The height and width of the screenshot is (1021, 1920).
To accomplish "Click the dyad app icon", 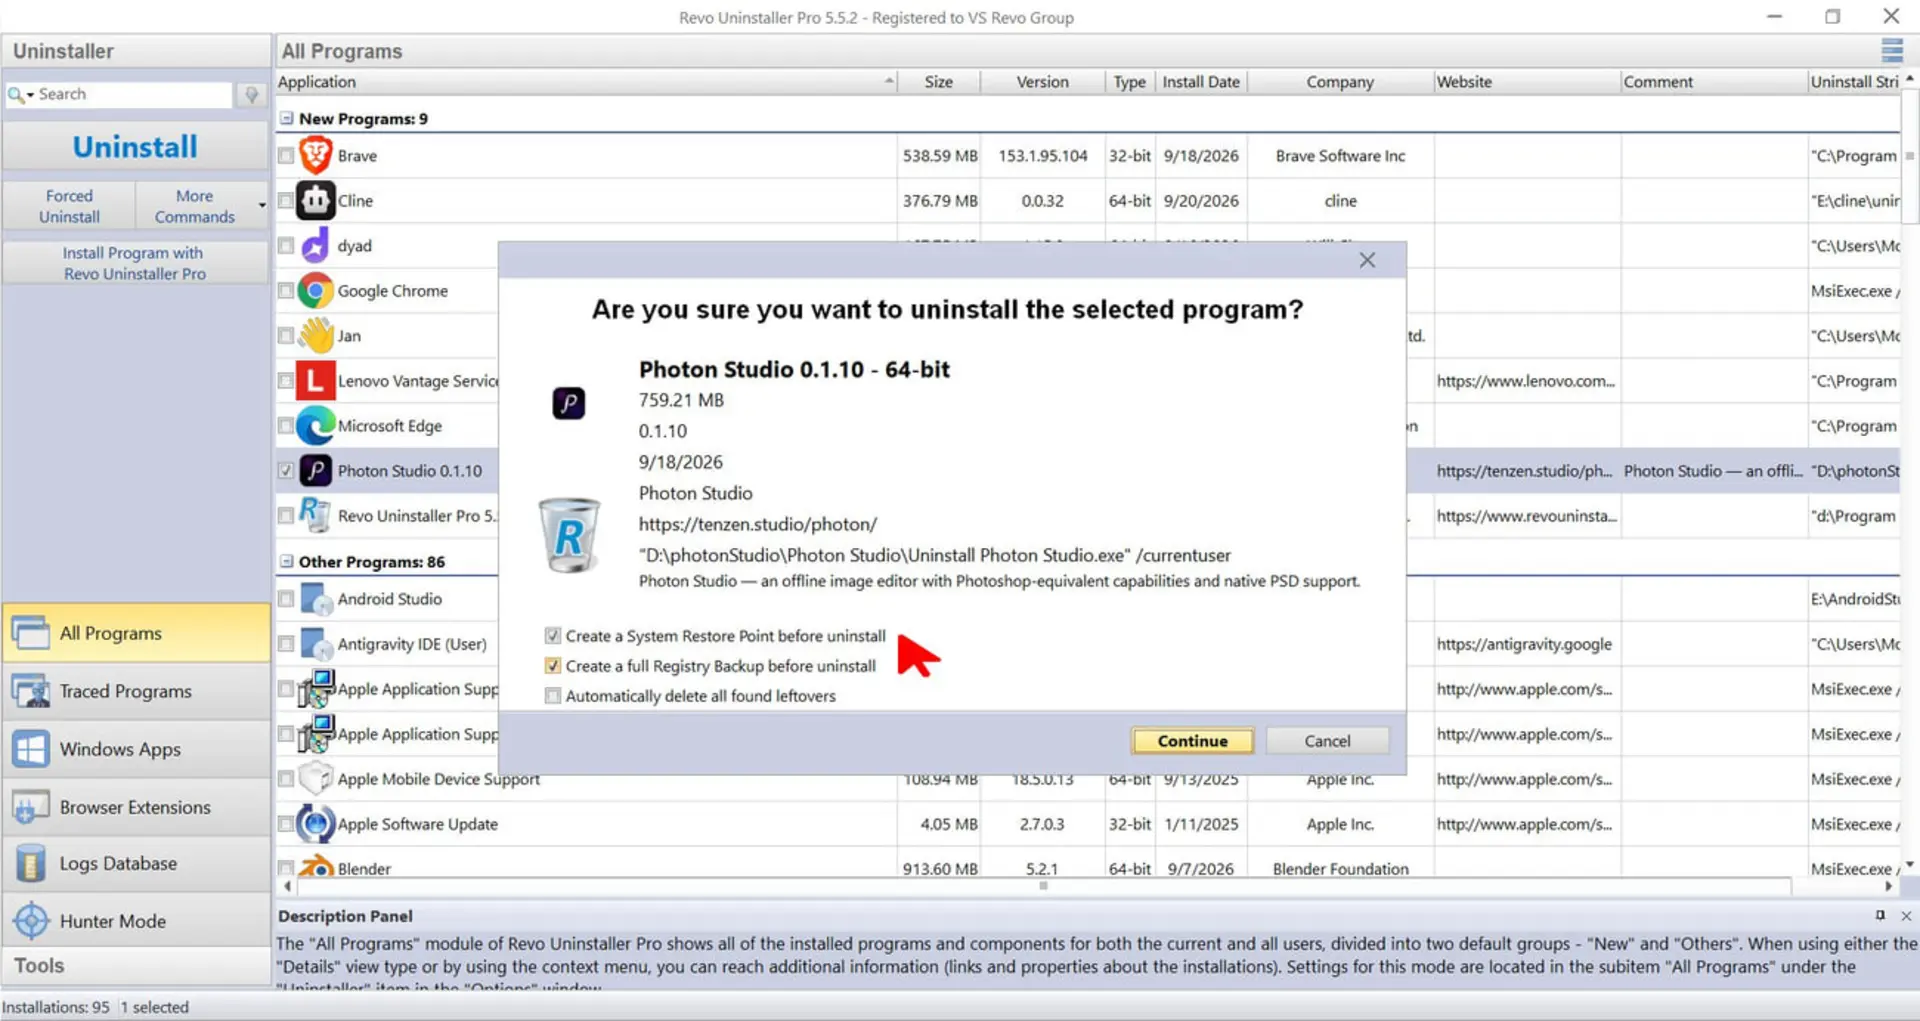I will (315, 246).
